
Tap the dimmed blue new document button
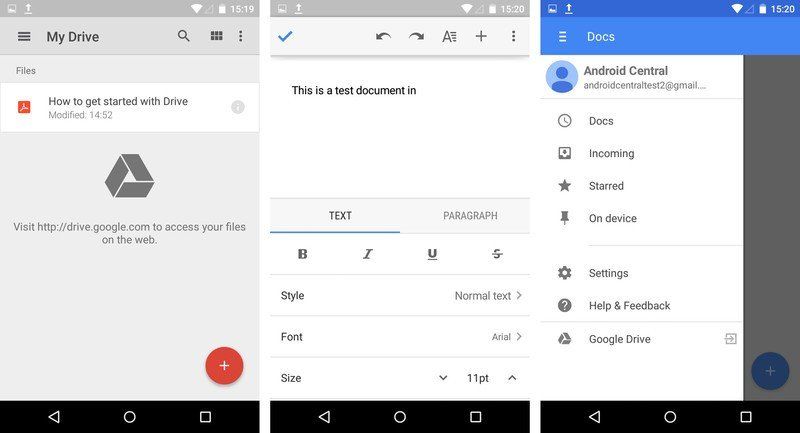pyautogui.click(x=770, y=371)
